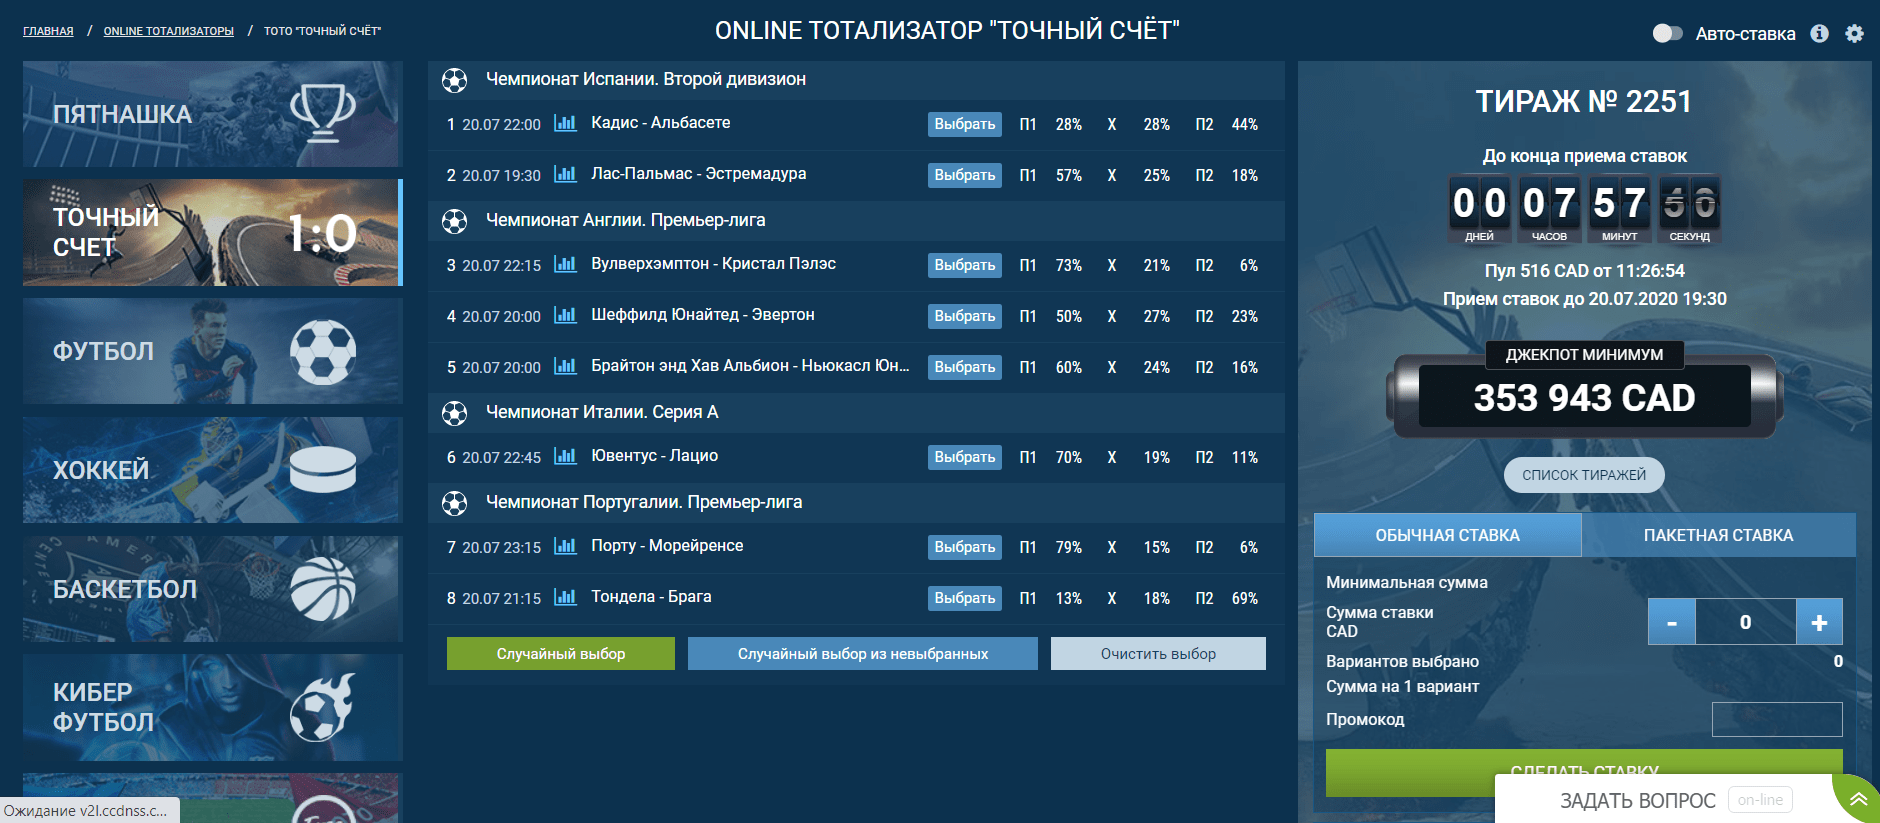
Task: Go to ONLINE ТОТАЛИЗАТОРЫ breadcrumb link
Action: pos(168,31)
